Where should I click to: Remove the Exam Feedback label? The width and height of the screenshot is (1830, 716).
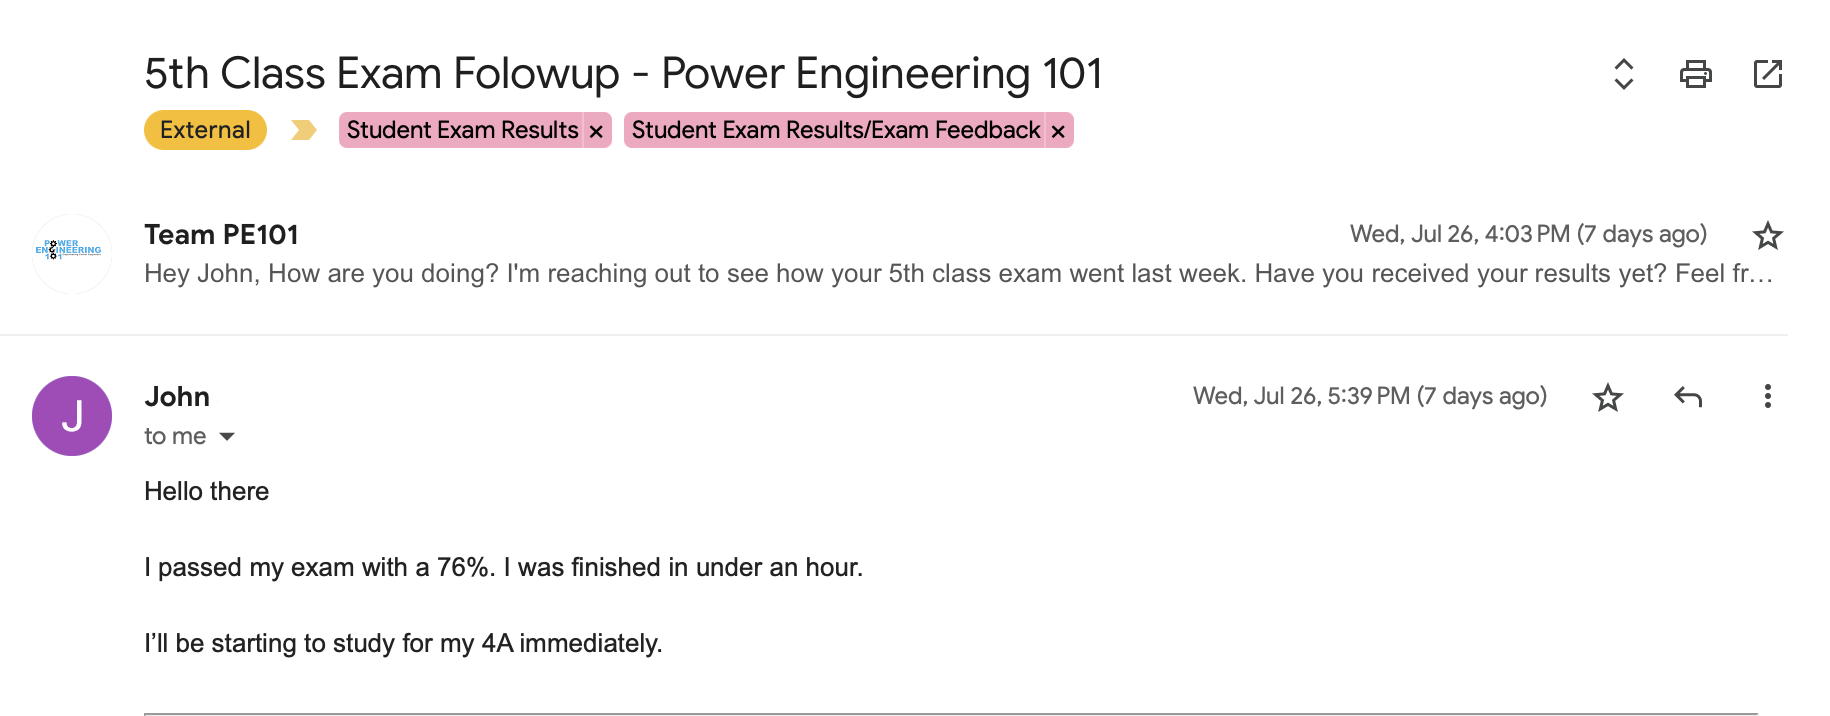pyautogui.click(x=1058, y=131)
